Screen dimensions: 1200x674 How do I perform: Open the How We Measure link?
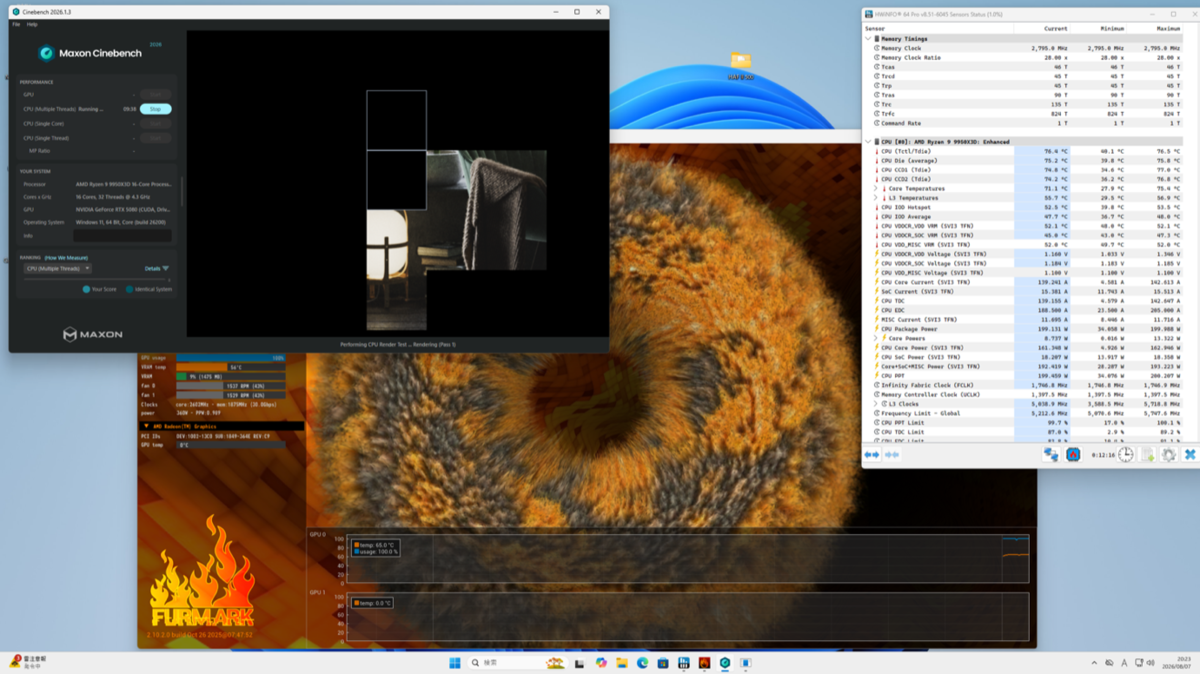pos(67,257)
